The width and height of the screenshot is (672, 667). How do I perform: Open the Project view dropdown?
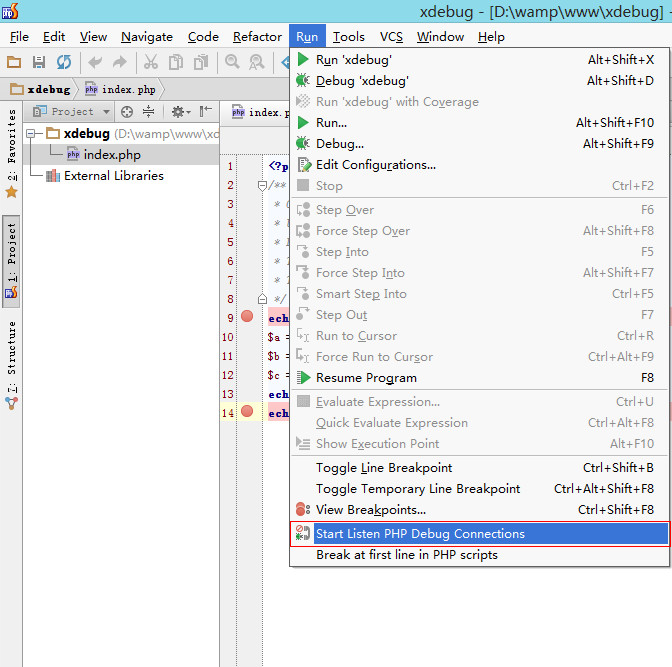pyautogui.click(x=72, y=112)
